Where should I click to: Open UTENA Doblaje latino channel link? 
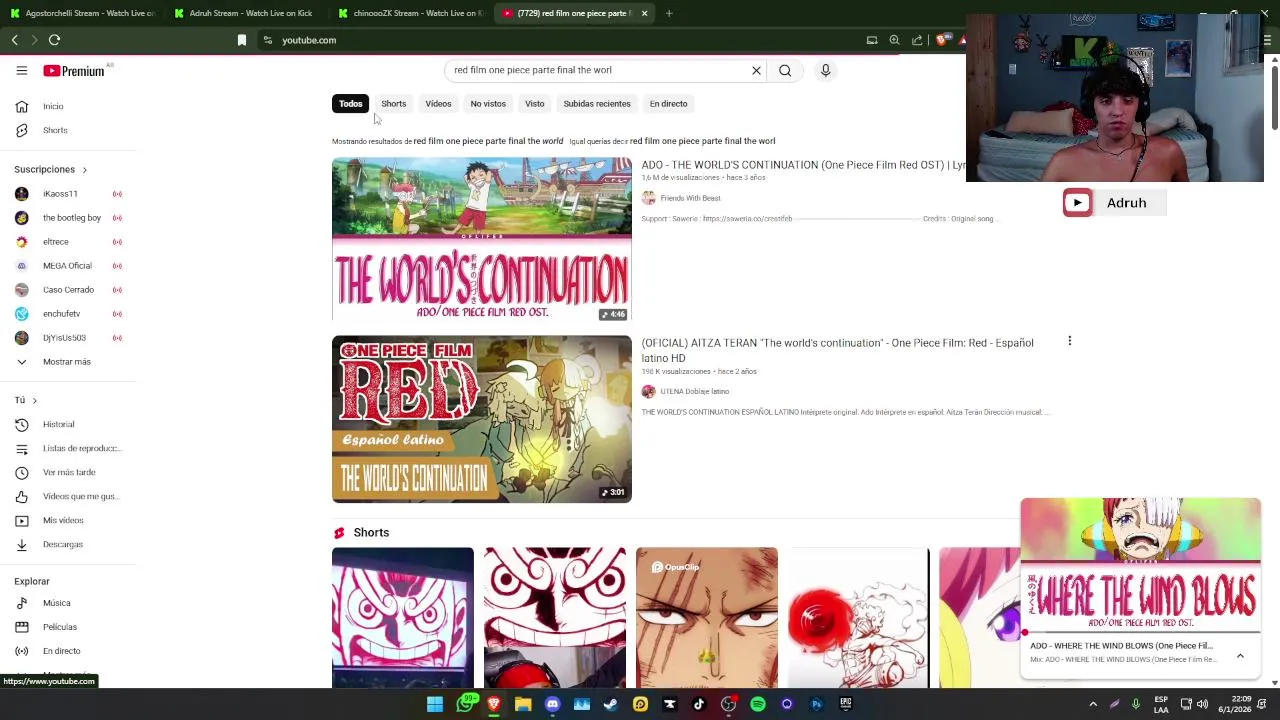point(694,391)
